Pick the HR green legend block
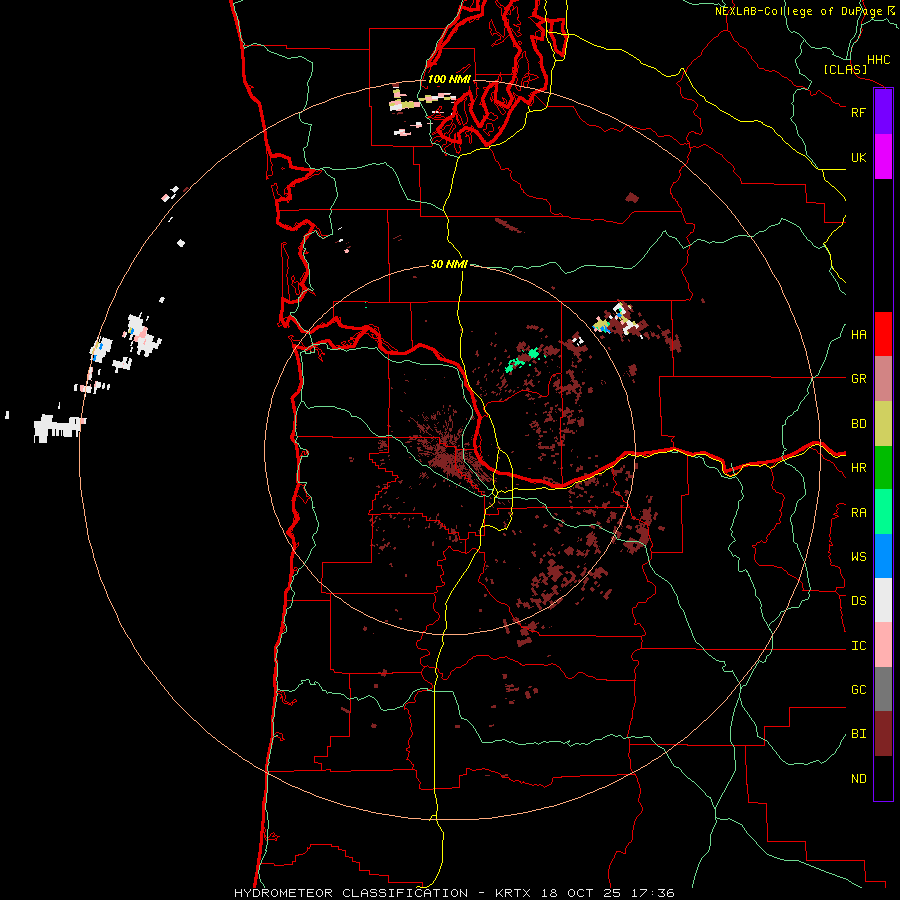900x900 pixels. [x=883, y=468]
